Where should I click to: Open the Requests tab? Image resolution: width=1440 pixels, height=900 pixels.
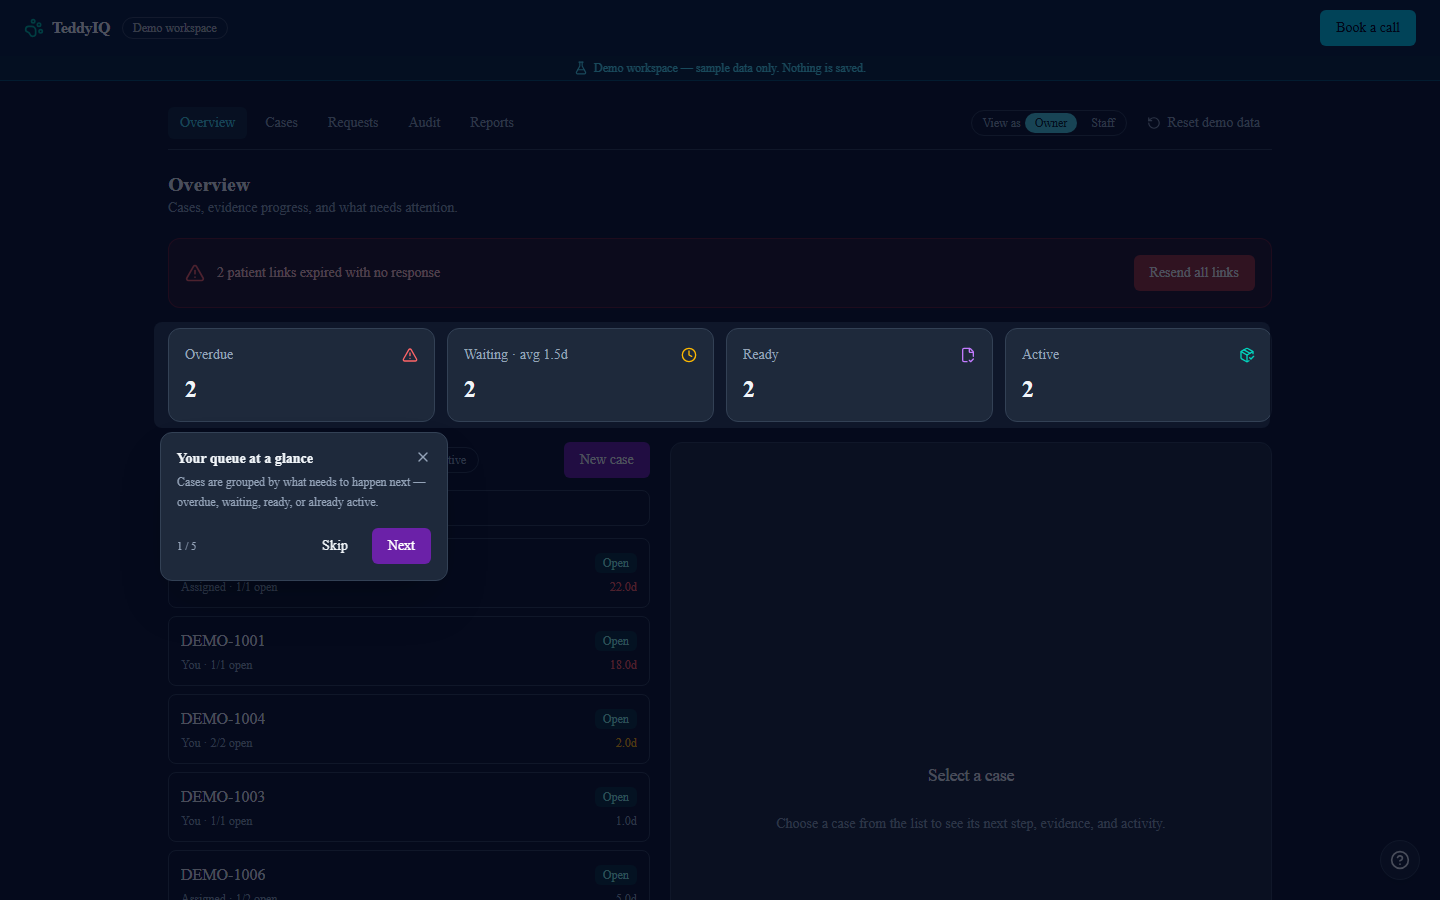[353, 123]
